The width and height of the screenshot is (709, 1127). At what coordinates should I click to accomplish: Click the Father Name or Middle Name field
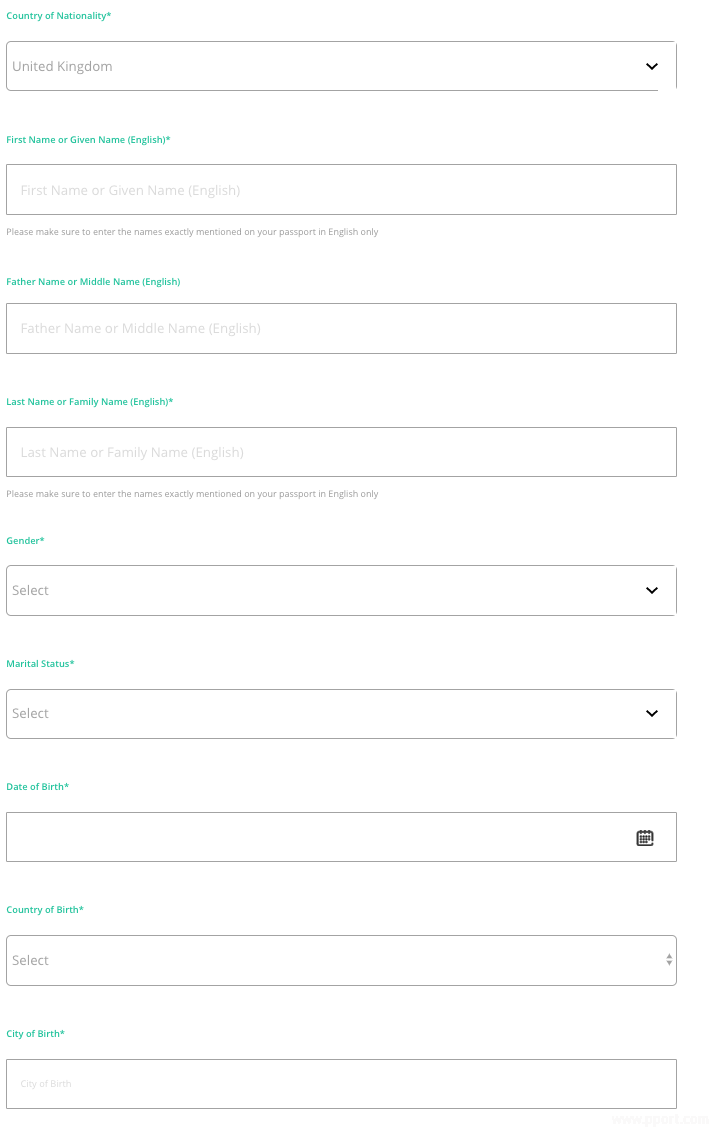pyautogui.click(x=341, y=328)
